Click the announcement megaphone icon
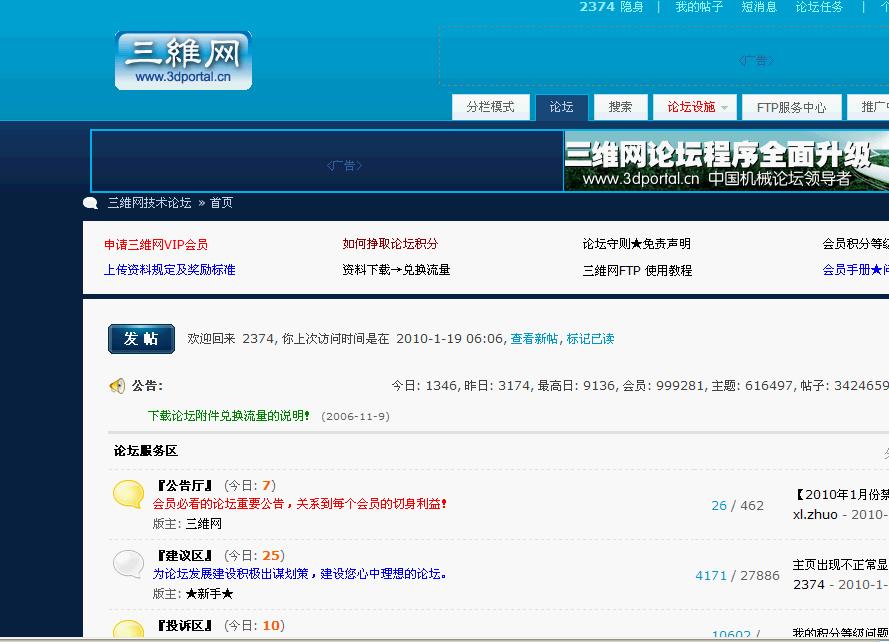Screen dimensions: 889x642 (x=117, y=386)
